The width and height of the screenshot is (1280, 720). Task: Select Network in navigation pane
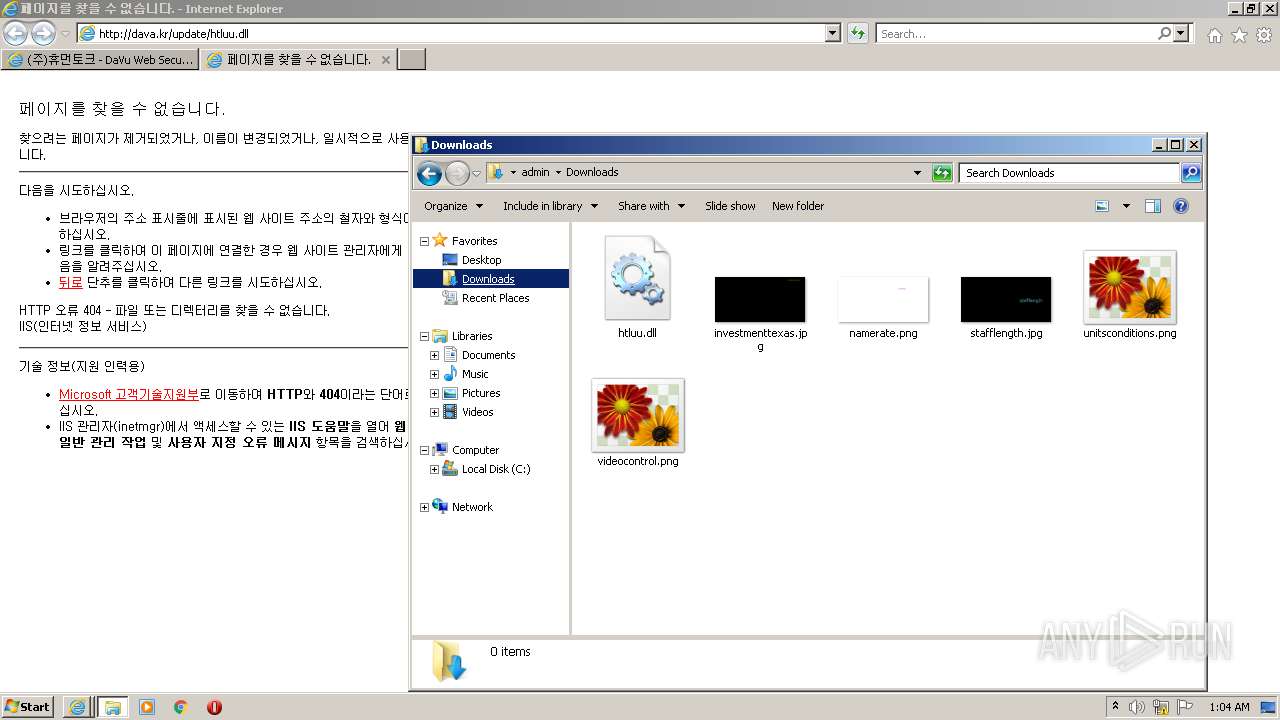pyautogui.click(x=472, y=507)
